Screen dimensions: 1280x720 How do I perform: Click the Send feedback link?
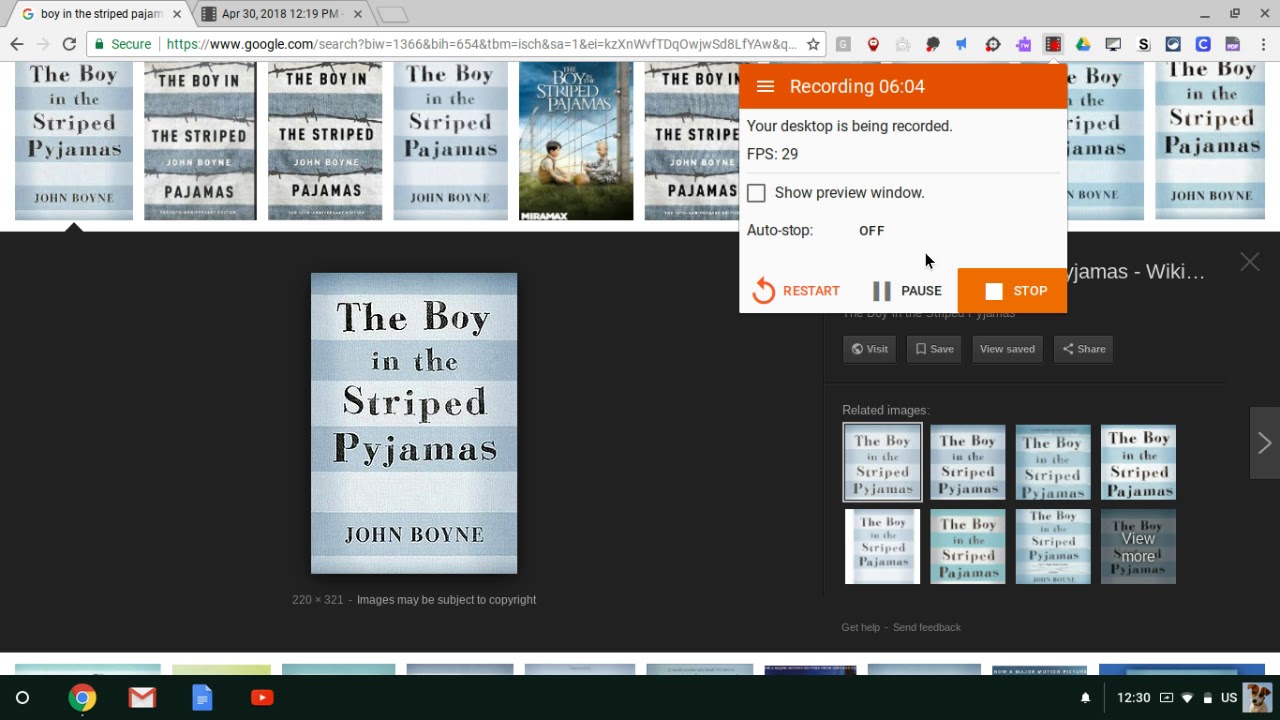[x=926, y=627]
